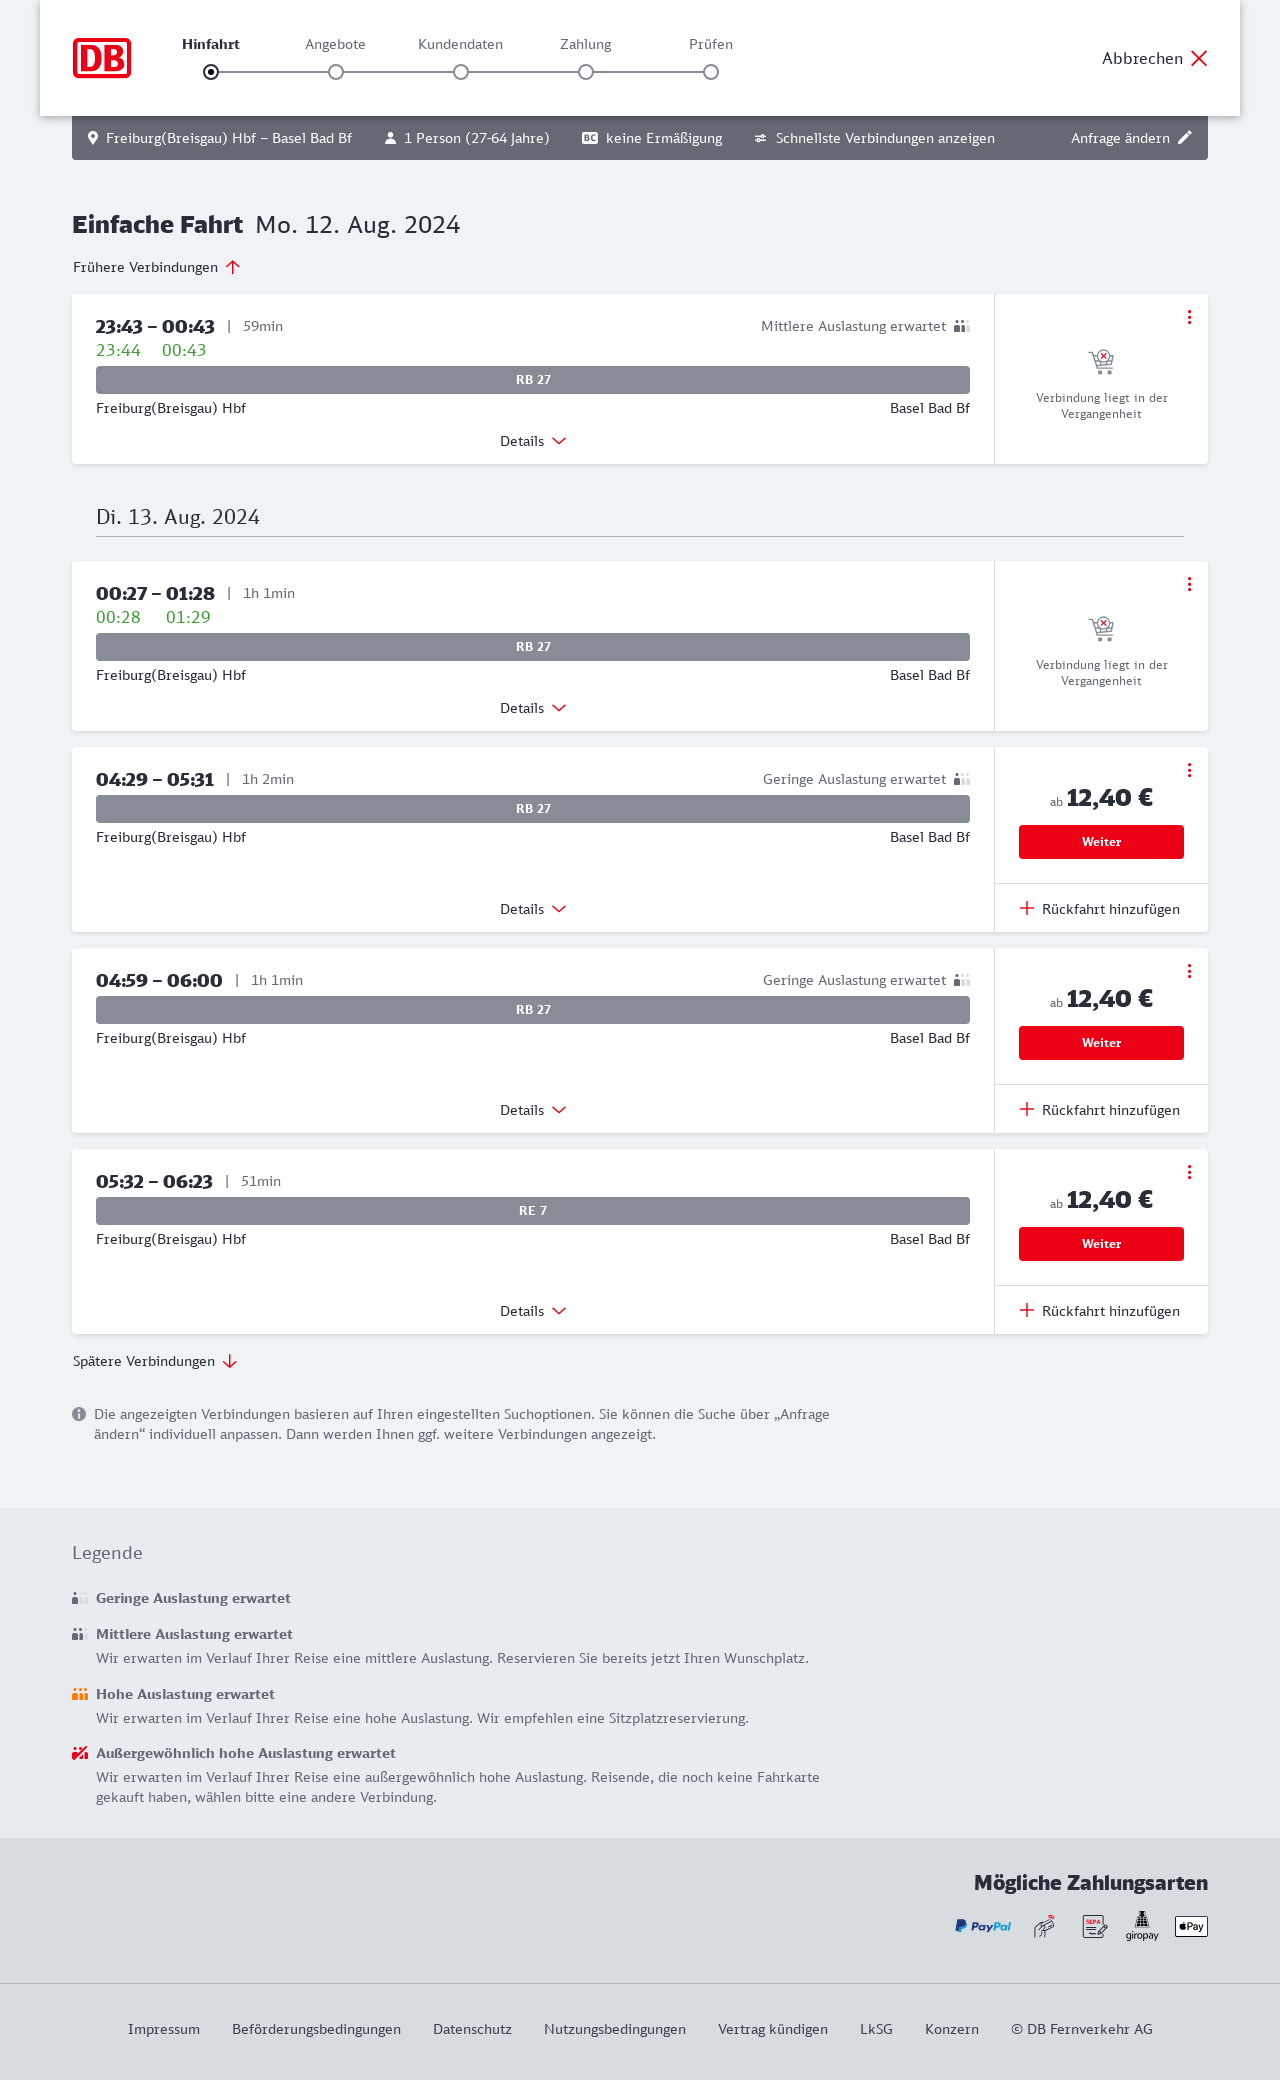This screenshot has width=1280, height=2080.
Task: Expand Details for the 05:32 RE 7 connection
Action: tap(533, 1311)
